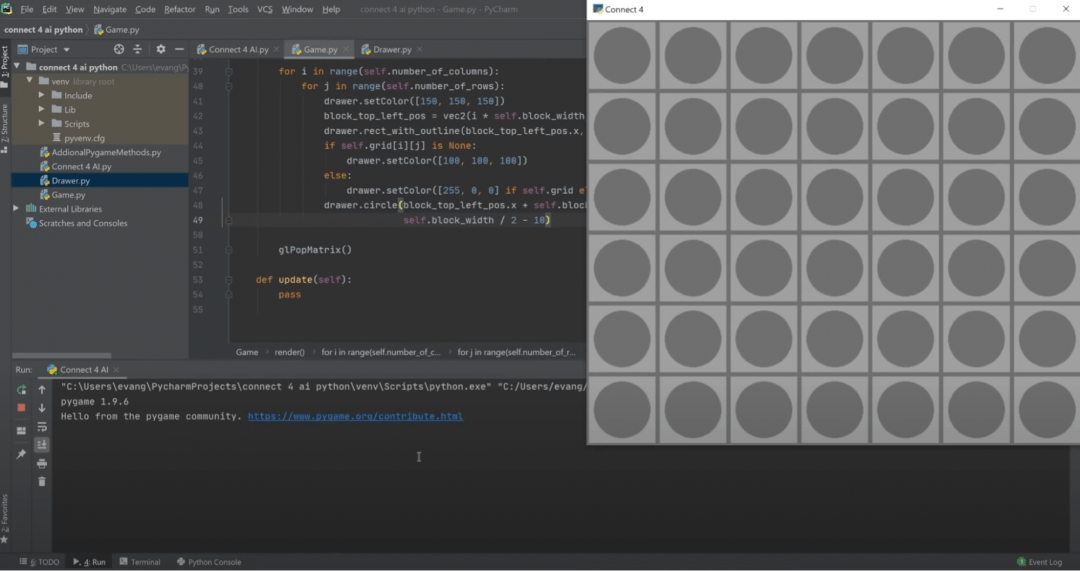The height and width of the screenshot is (571, 1080).
Task: Select Game.py in the project tree
Action: pos(68,195)
